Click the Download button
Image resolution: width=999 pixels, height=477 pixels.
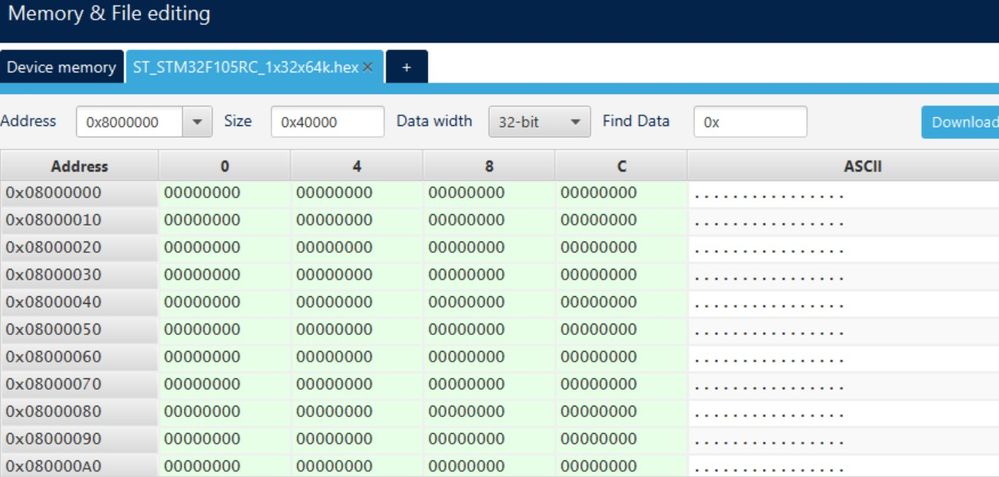pyautogui.click(x=960, y=122)
